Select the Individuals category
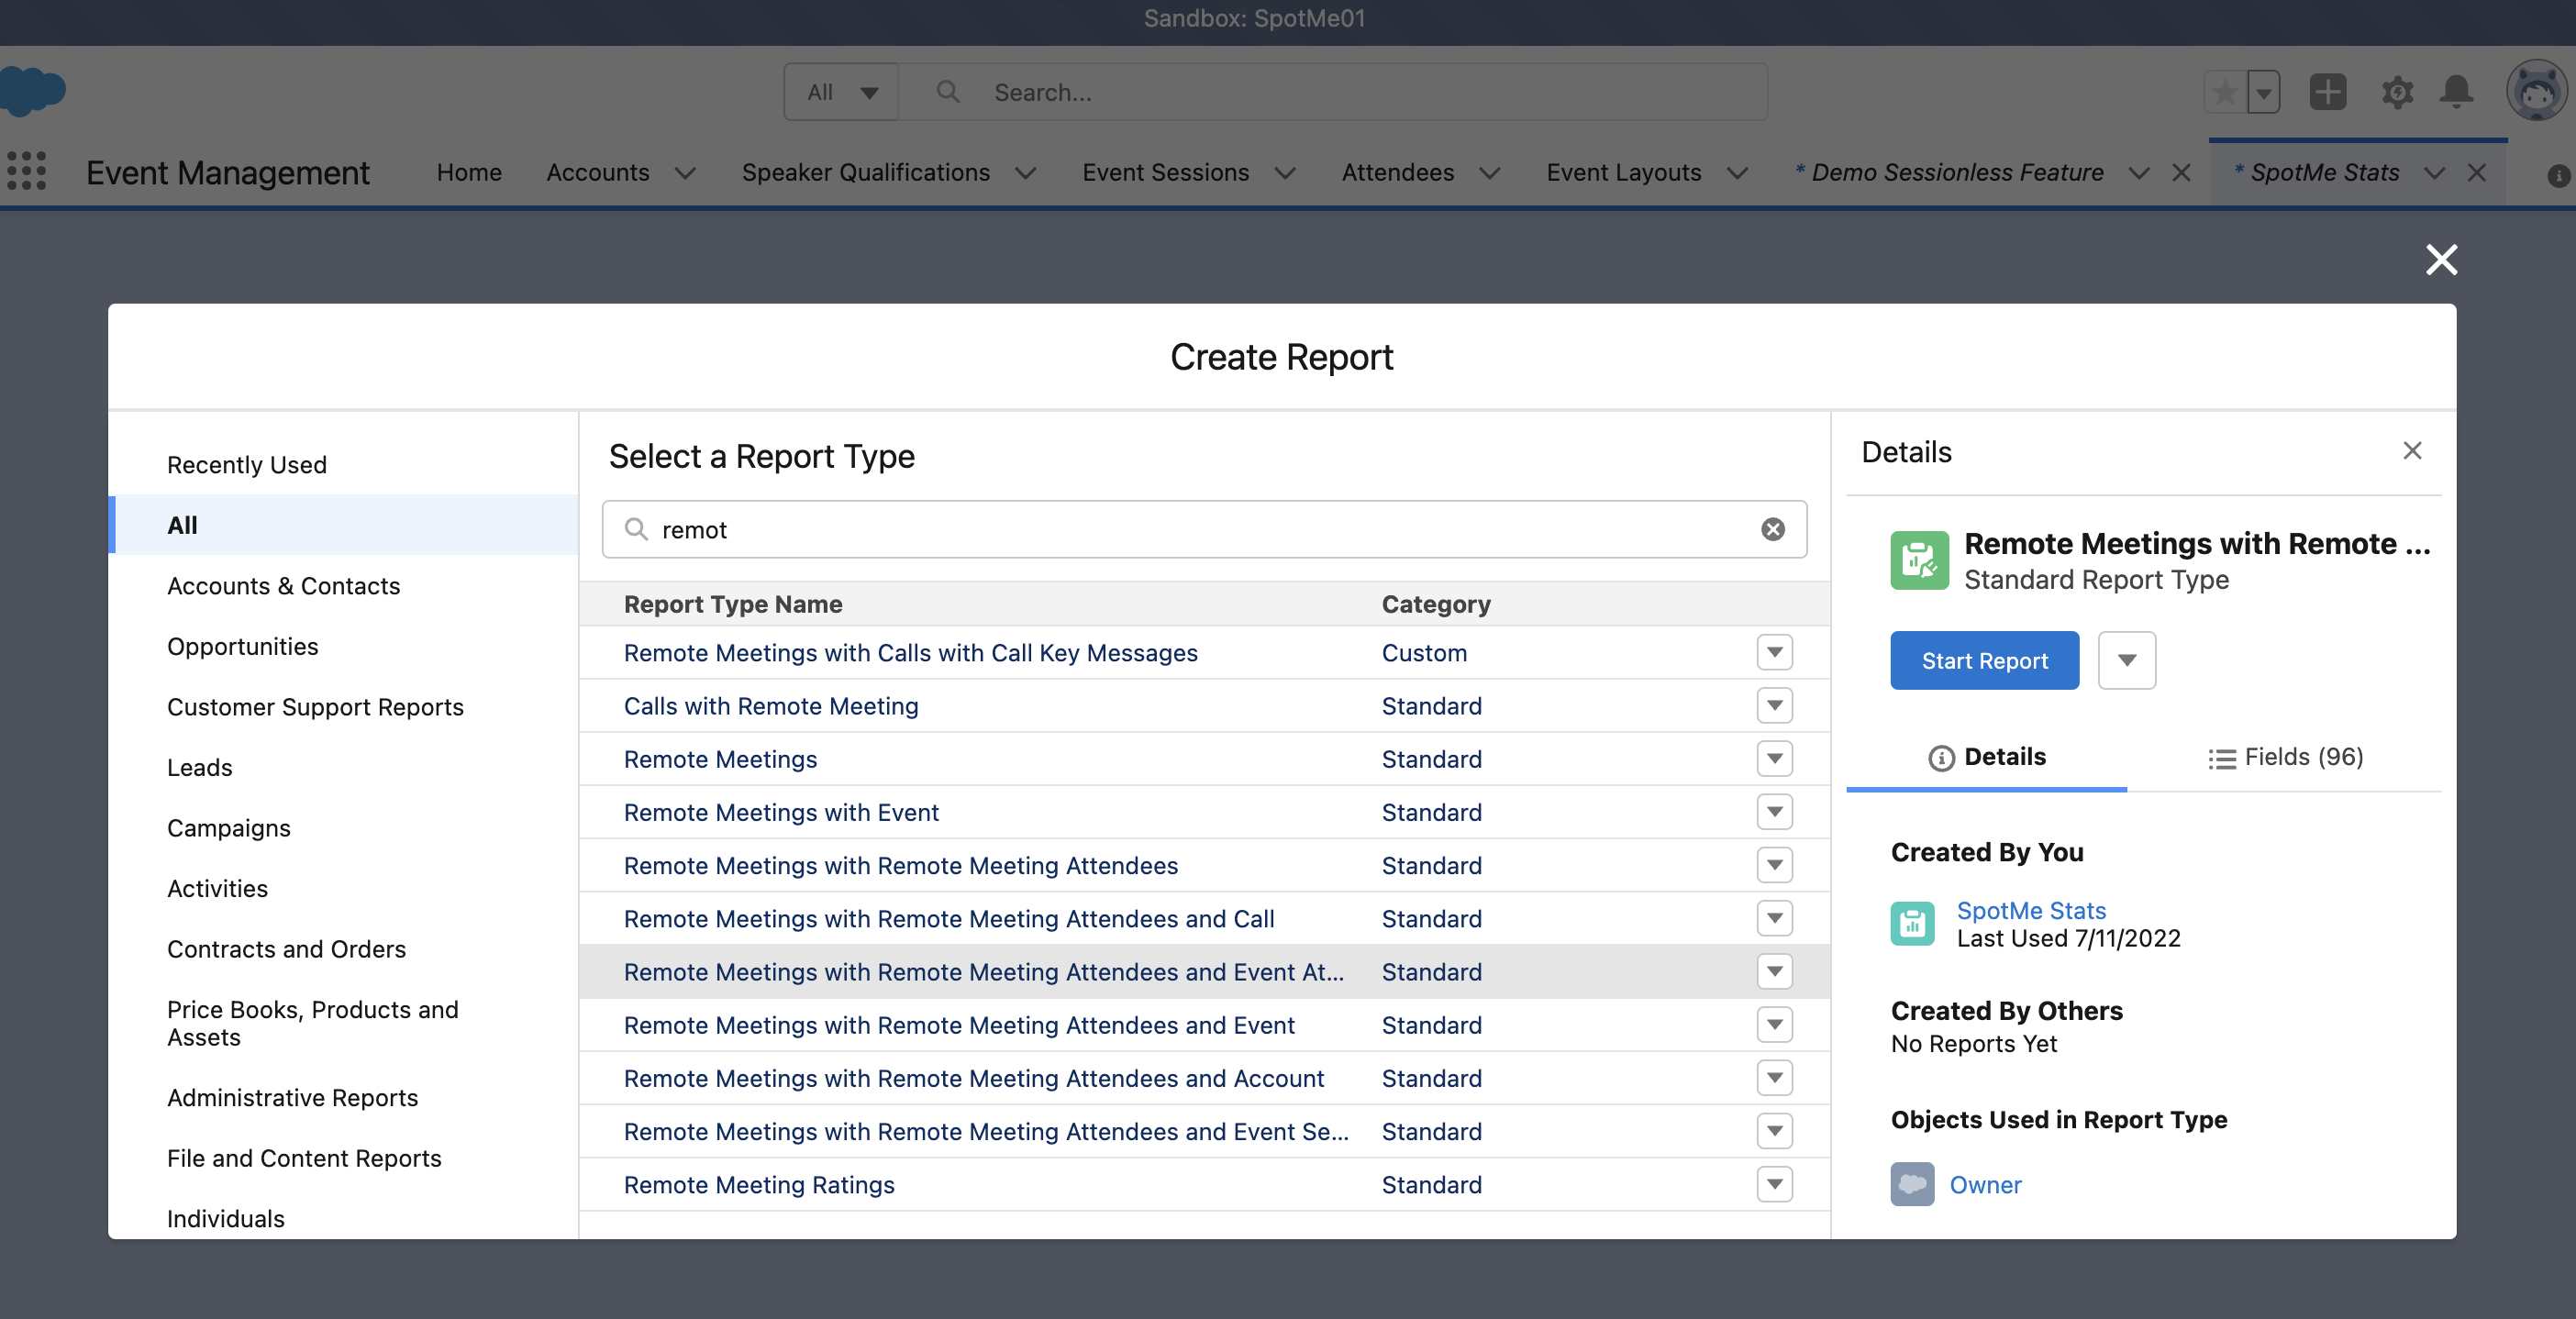The image size is (2576, 1319). [344, 1218]
